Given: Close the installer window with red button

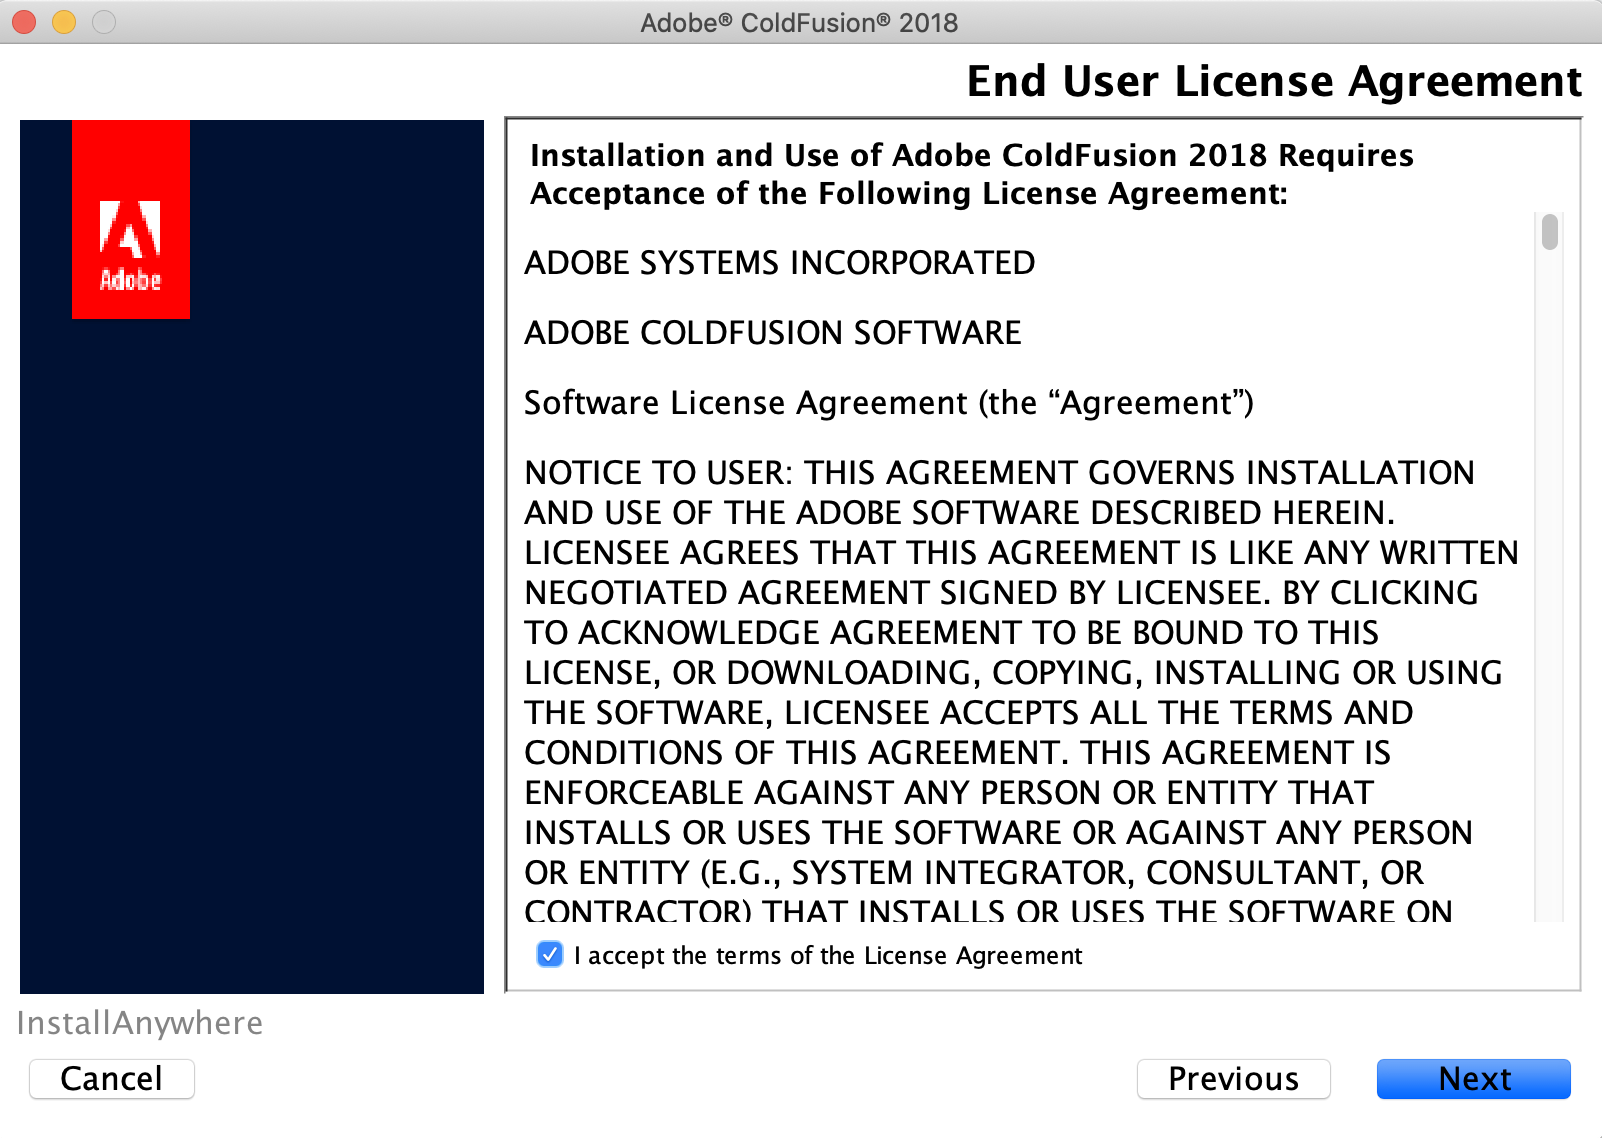Looking at the screenshot, I should (x=24, y=21).
